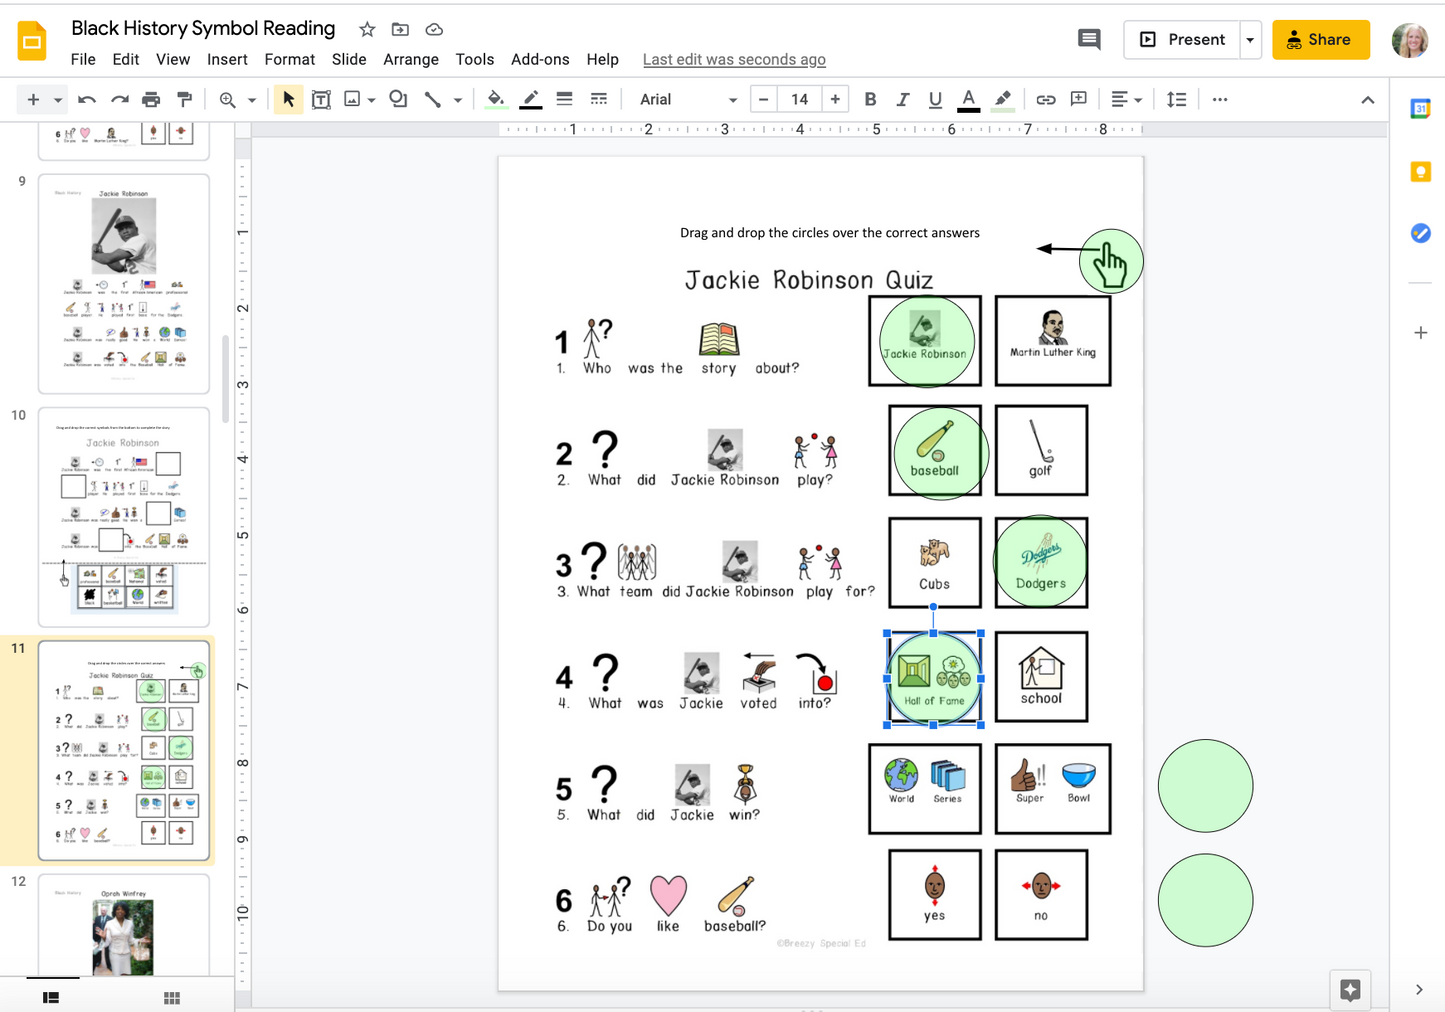Star the presentation title
The width and height of the screenshot is (1445, 1012).
(367, 29)
